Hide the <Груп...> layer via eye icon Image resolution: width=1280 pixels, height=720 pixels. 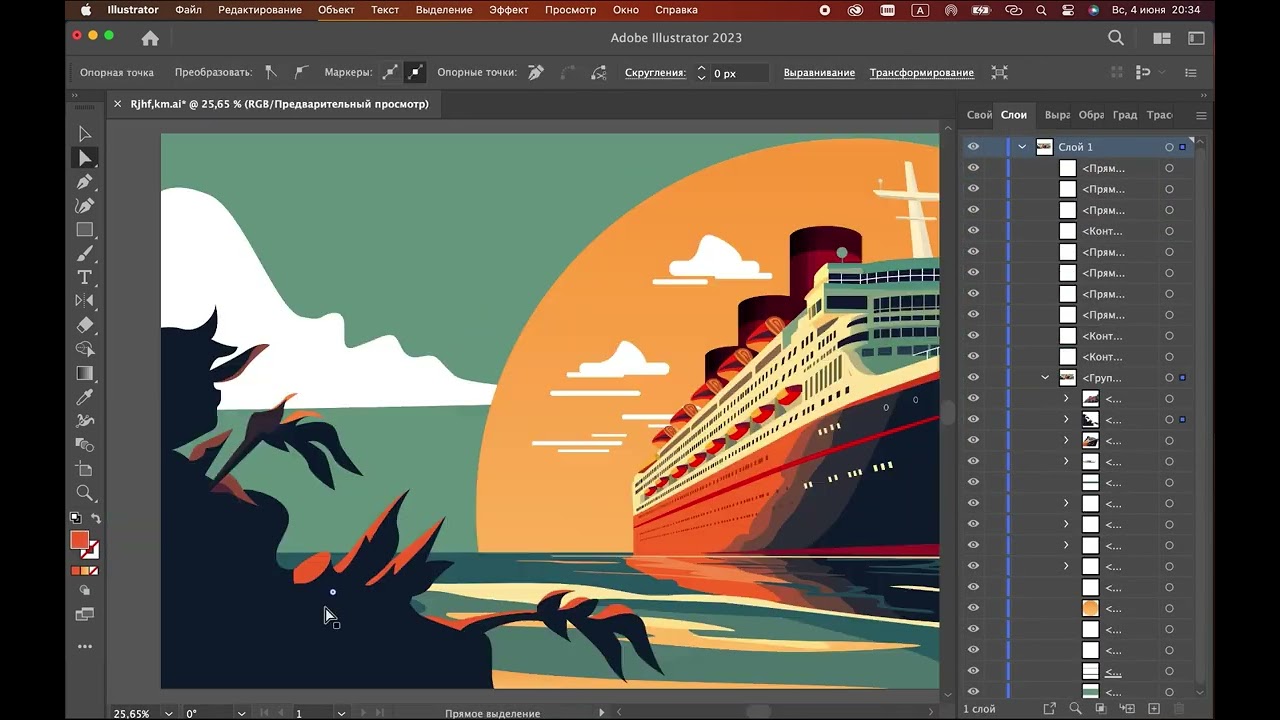[x=973, y=378]
